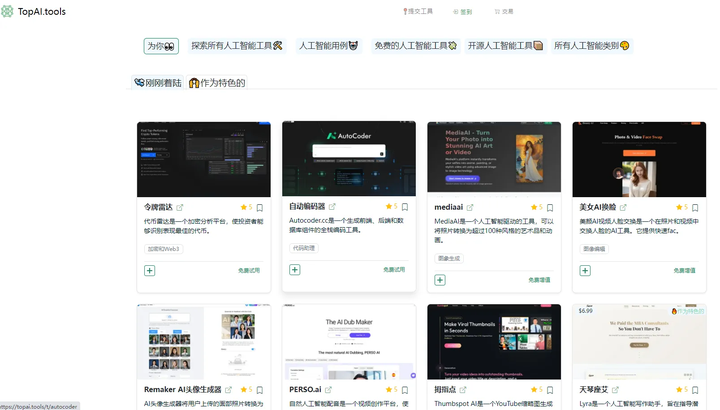This screenshot has width=720, height=410.
Task: Click star rating on PERSO.ai card
Action: coord(391,390)
